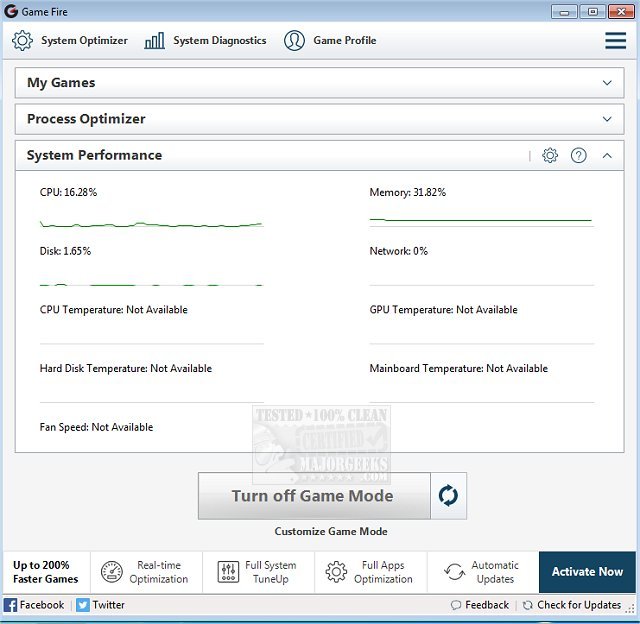The image size is (640, 624).
Task: Open the hamburger menu
Action: (x=616, y=40)
